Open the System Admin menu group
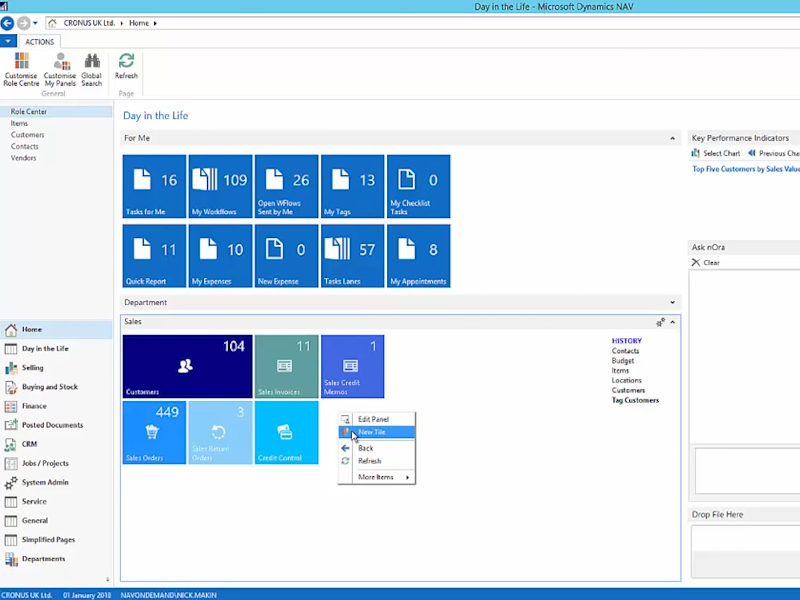 click(56, 483)
